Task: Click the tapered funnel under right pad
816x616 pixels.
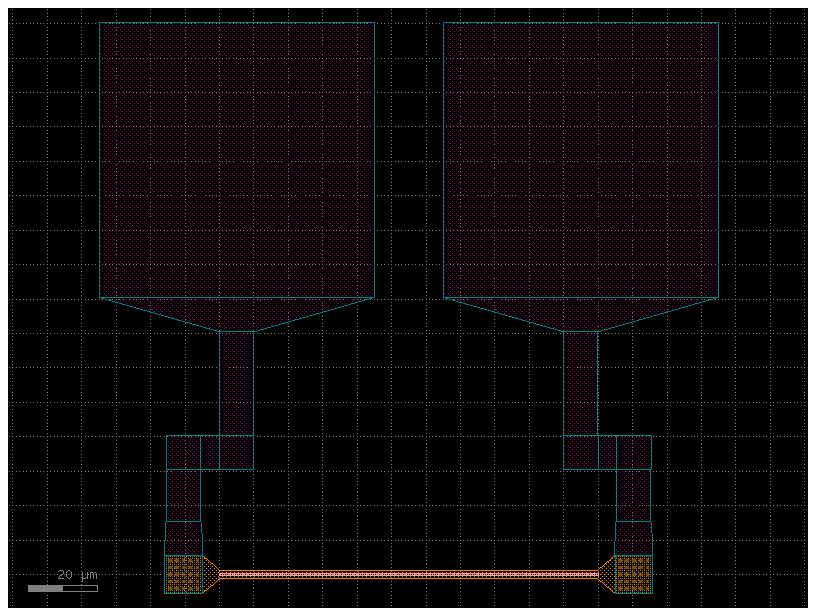Action: tap(581, 312)
